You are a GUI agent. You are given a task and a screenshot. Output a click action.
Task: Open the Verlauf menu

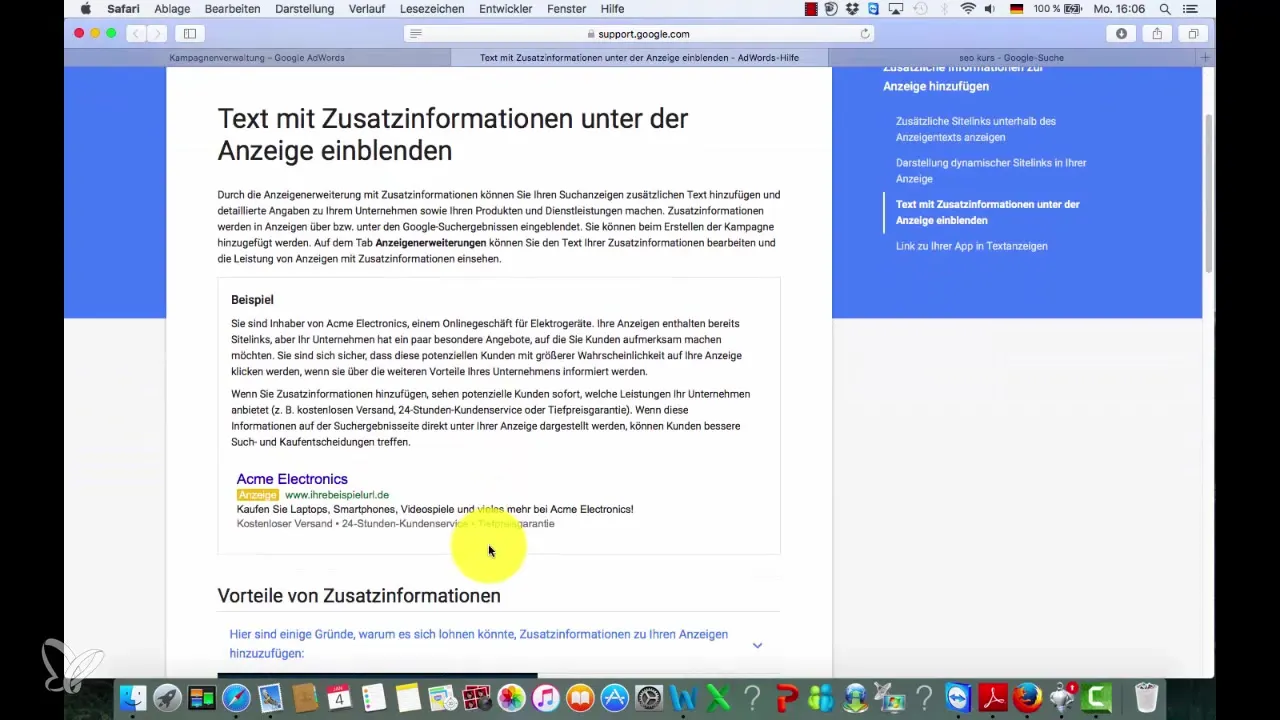[366, 9]
